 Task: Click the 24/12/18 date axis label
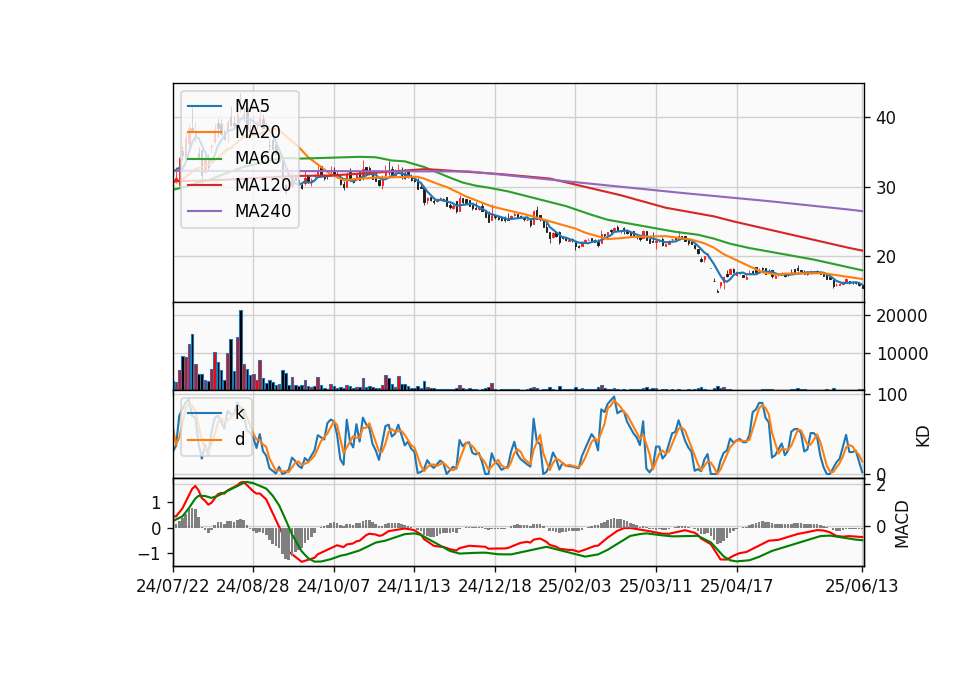click(x=495, y=586)
